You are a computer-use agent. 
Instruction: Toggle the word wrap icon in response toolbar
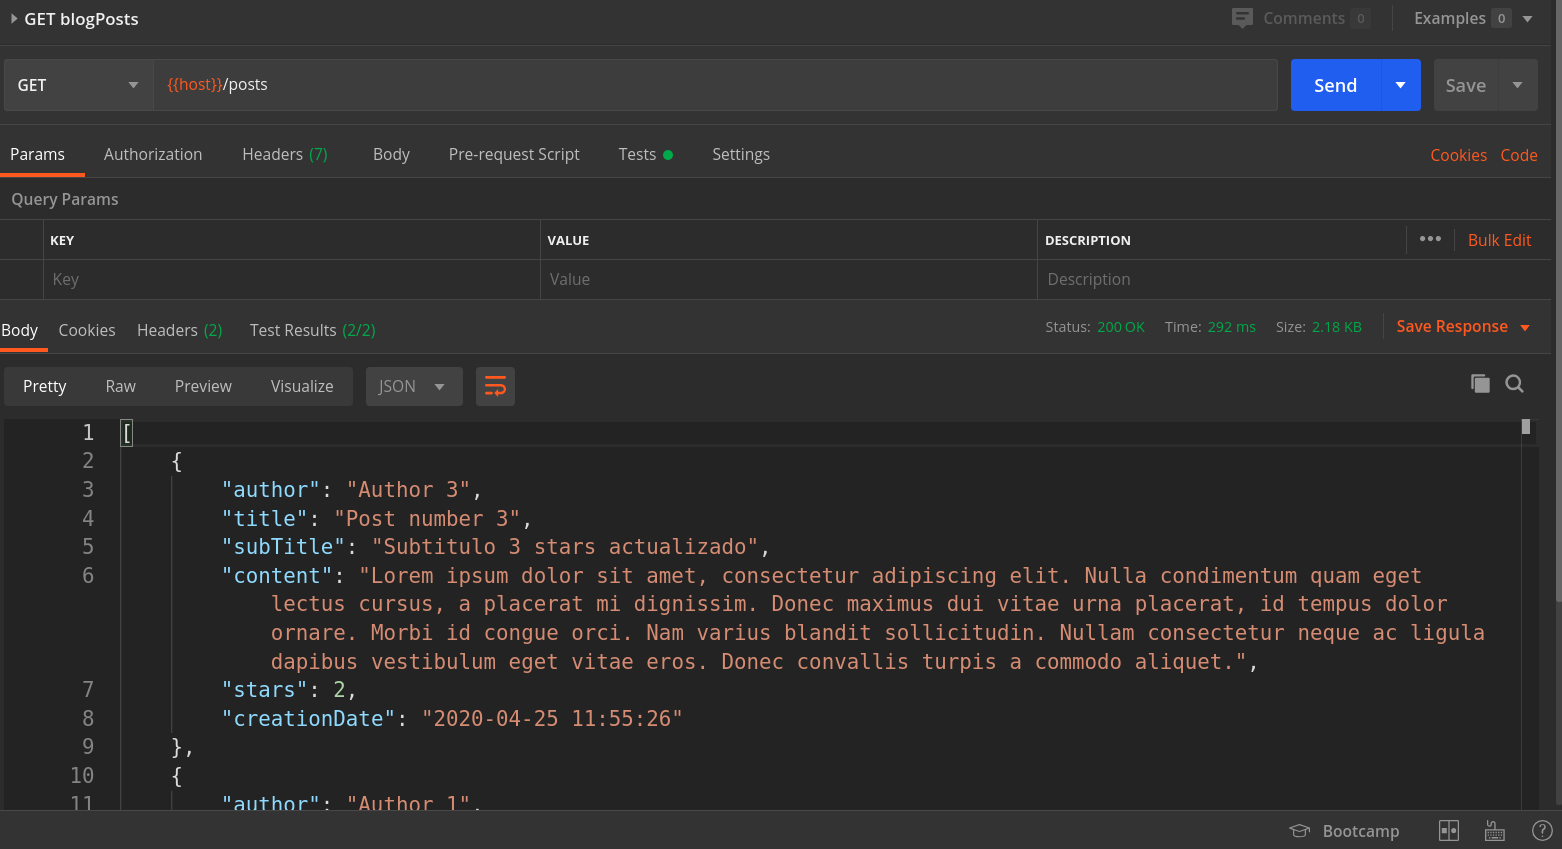click(495, 386)
